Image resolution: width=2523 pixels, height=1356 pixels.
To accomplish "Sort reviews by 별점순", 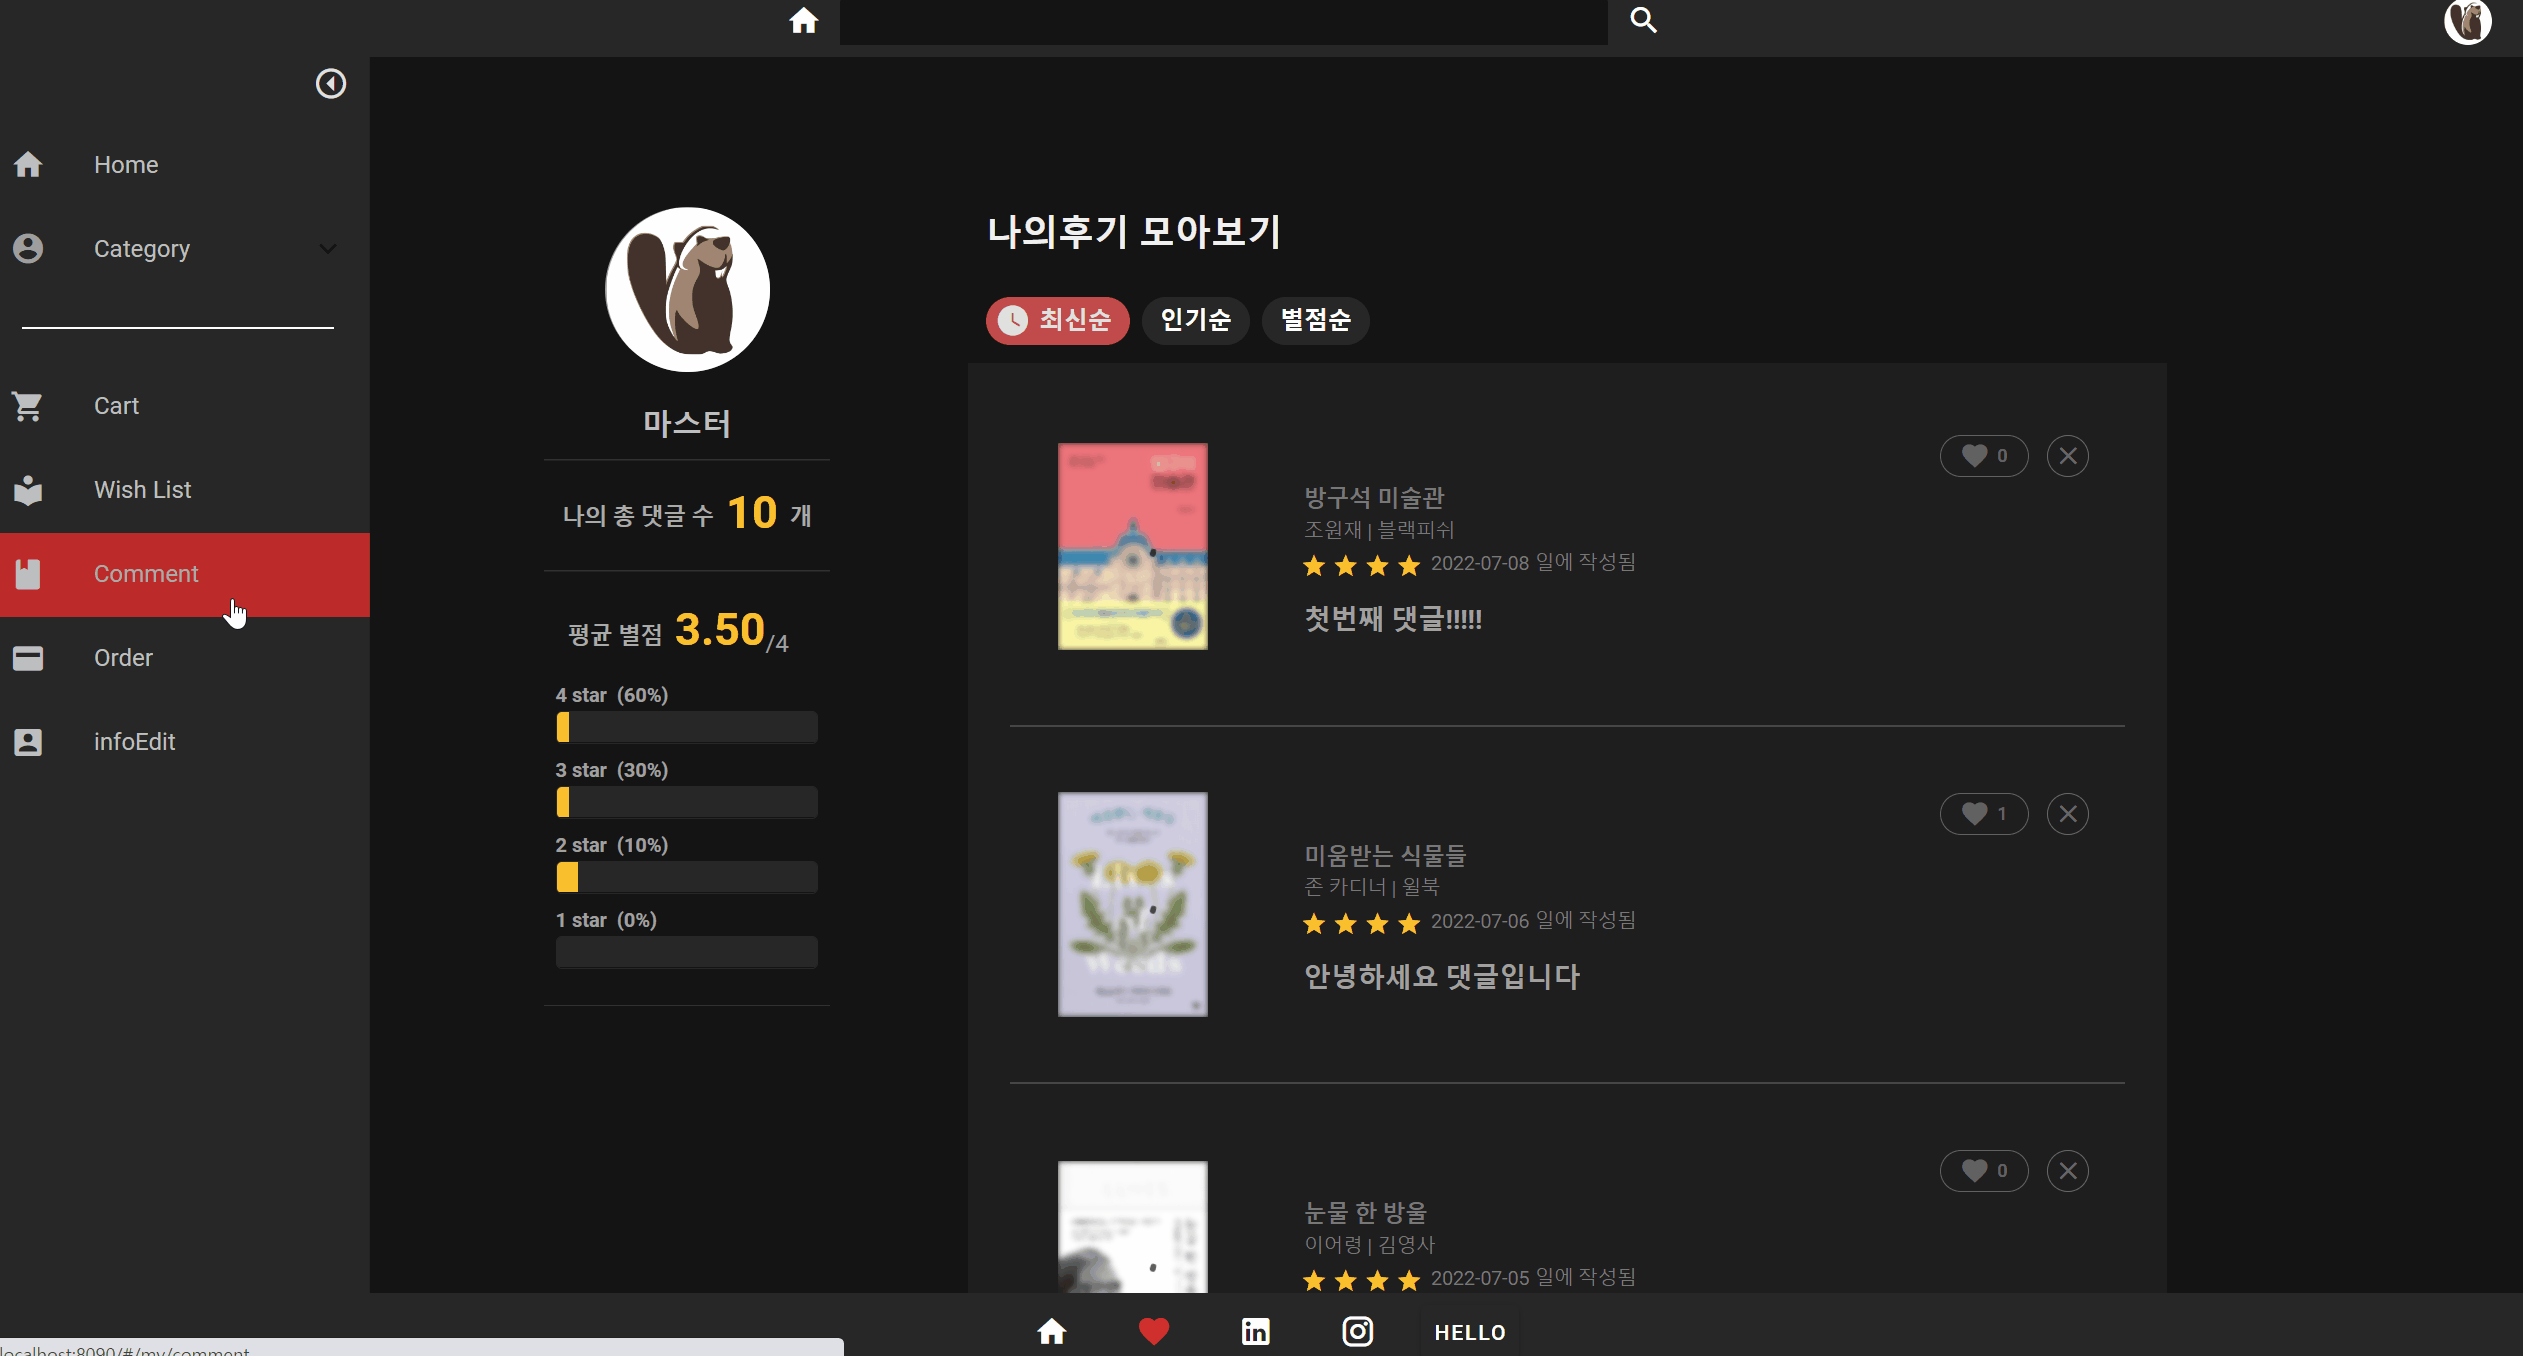I will pos(1315,320).
